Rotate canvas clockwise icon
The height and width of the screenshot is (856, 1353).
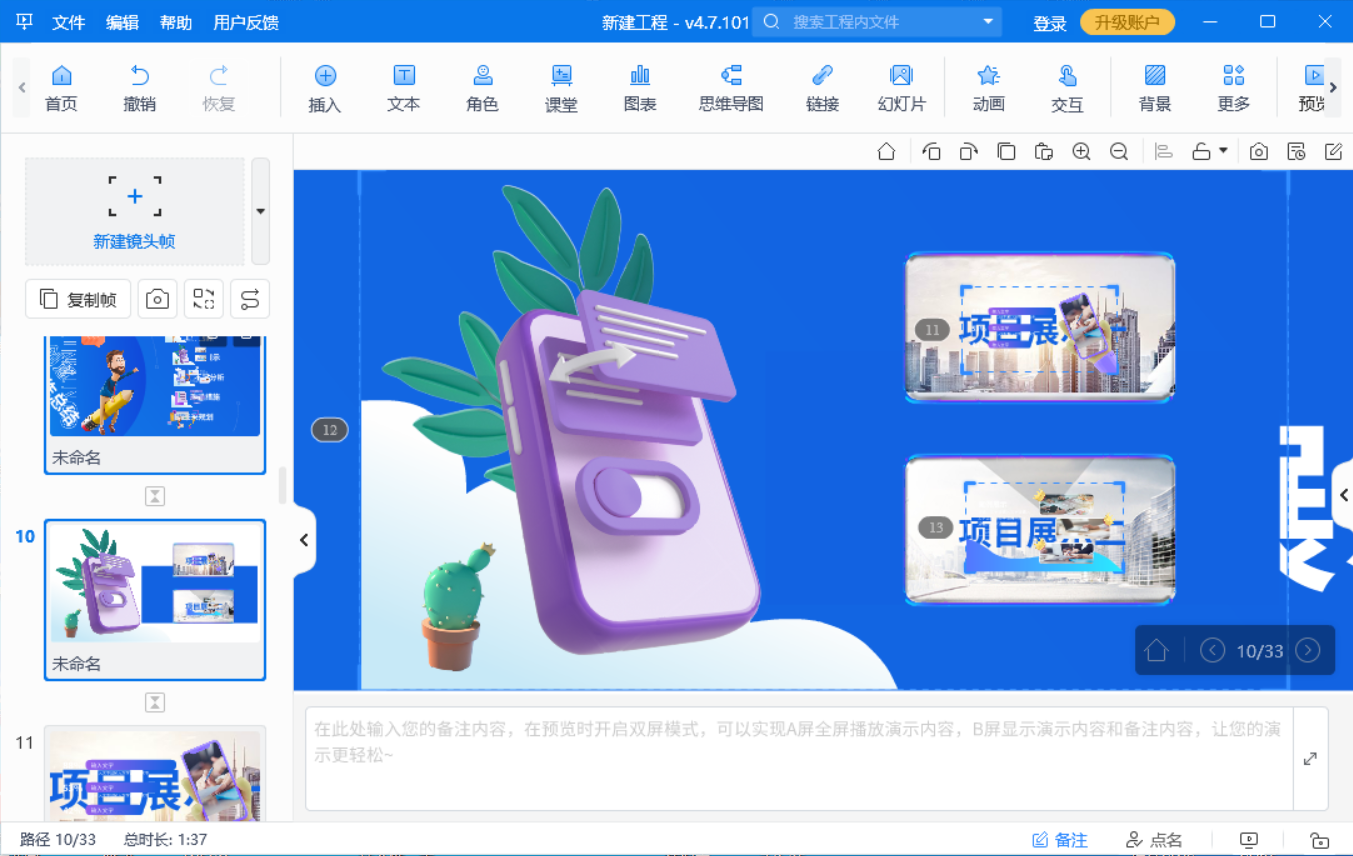(x=968, y=152)
